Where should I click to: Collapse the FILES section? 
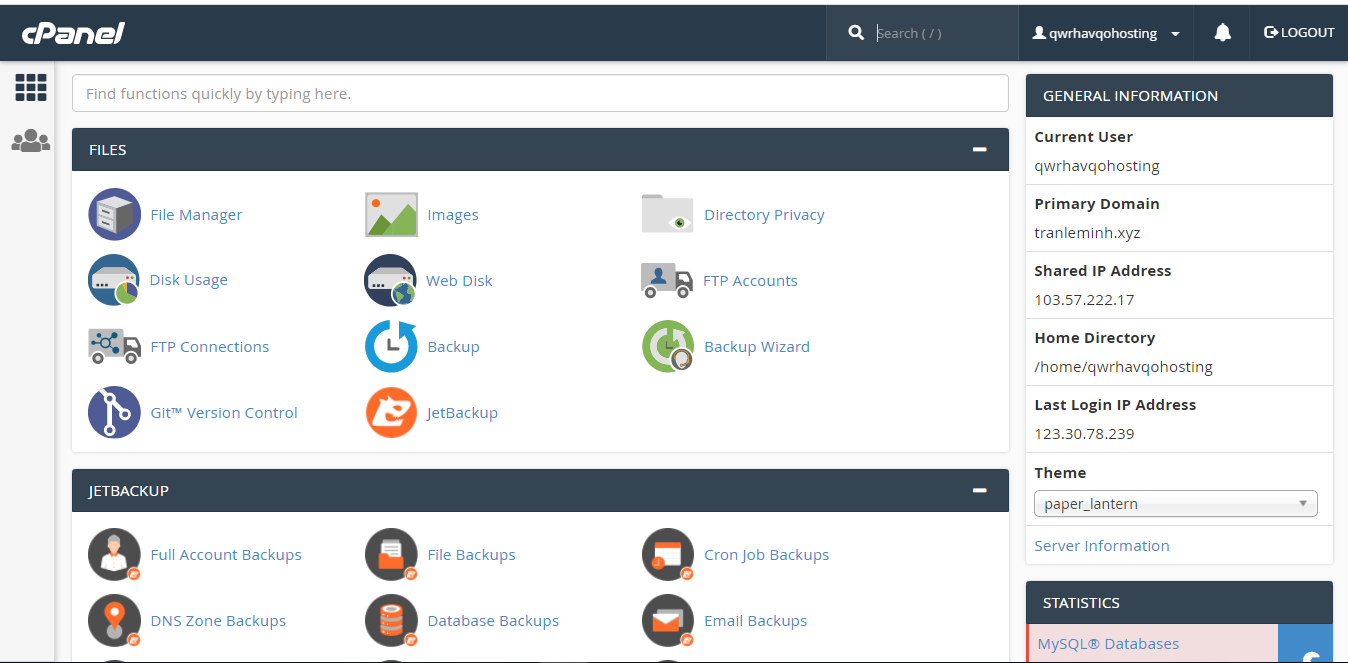(980, 150)
